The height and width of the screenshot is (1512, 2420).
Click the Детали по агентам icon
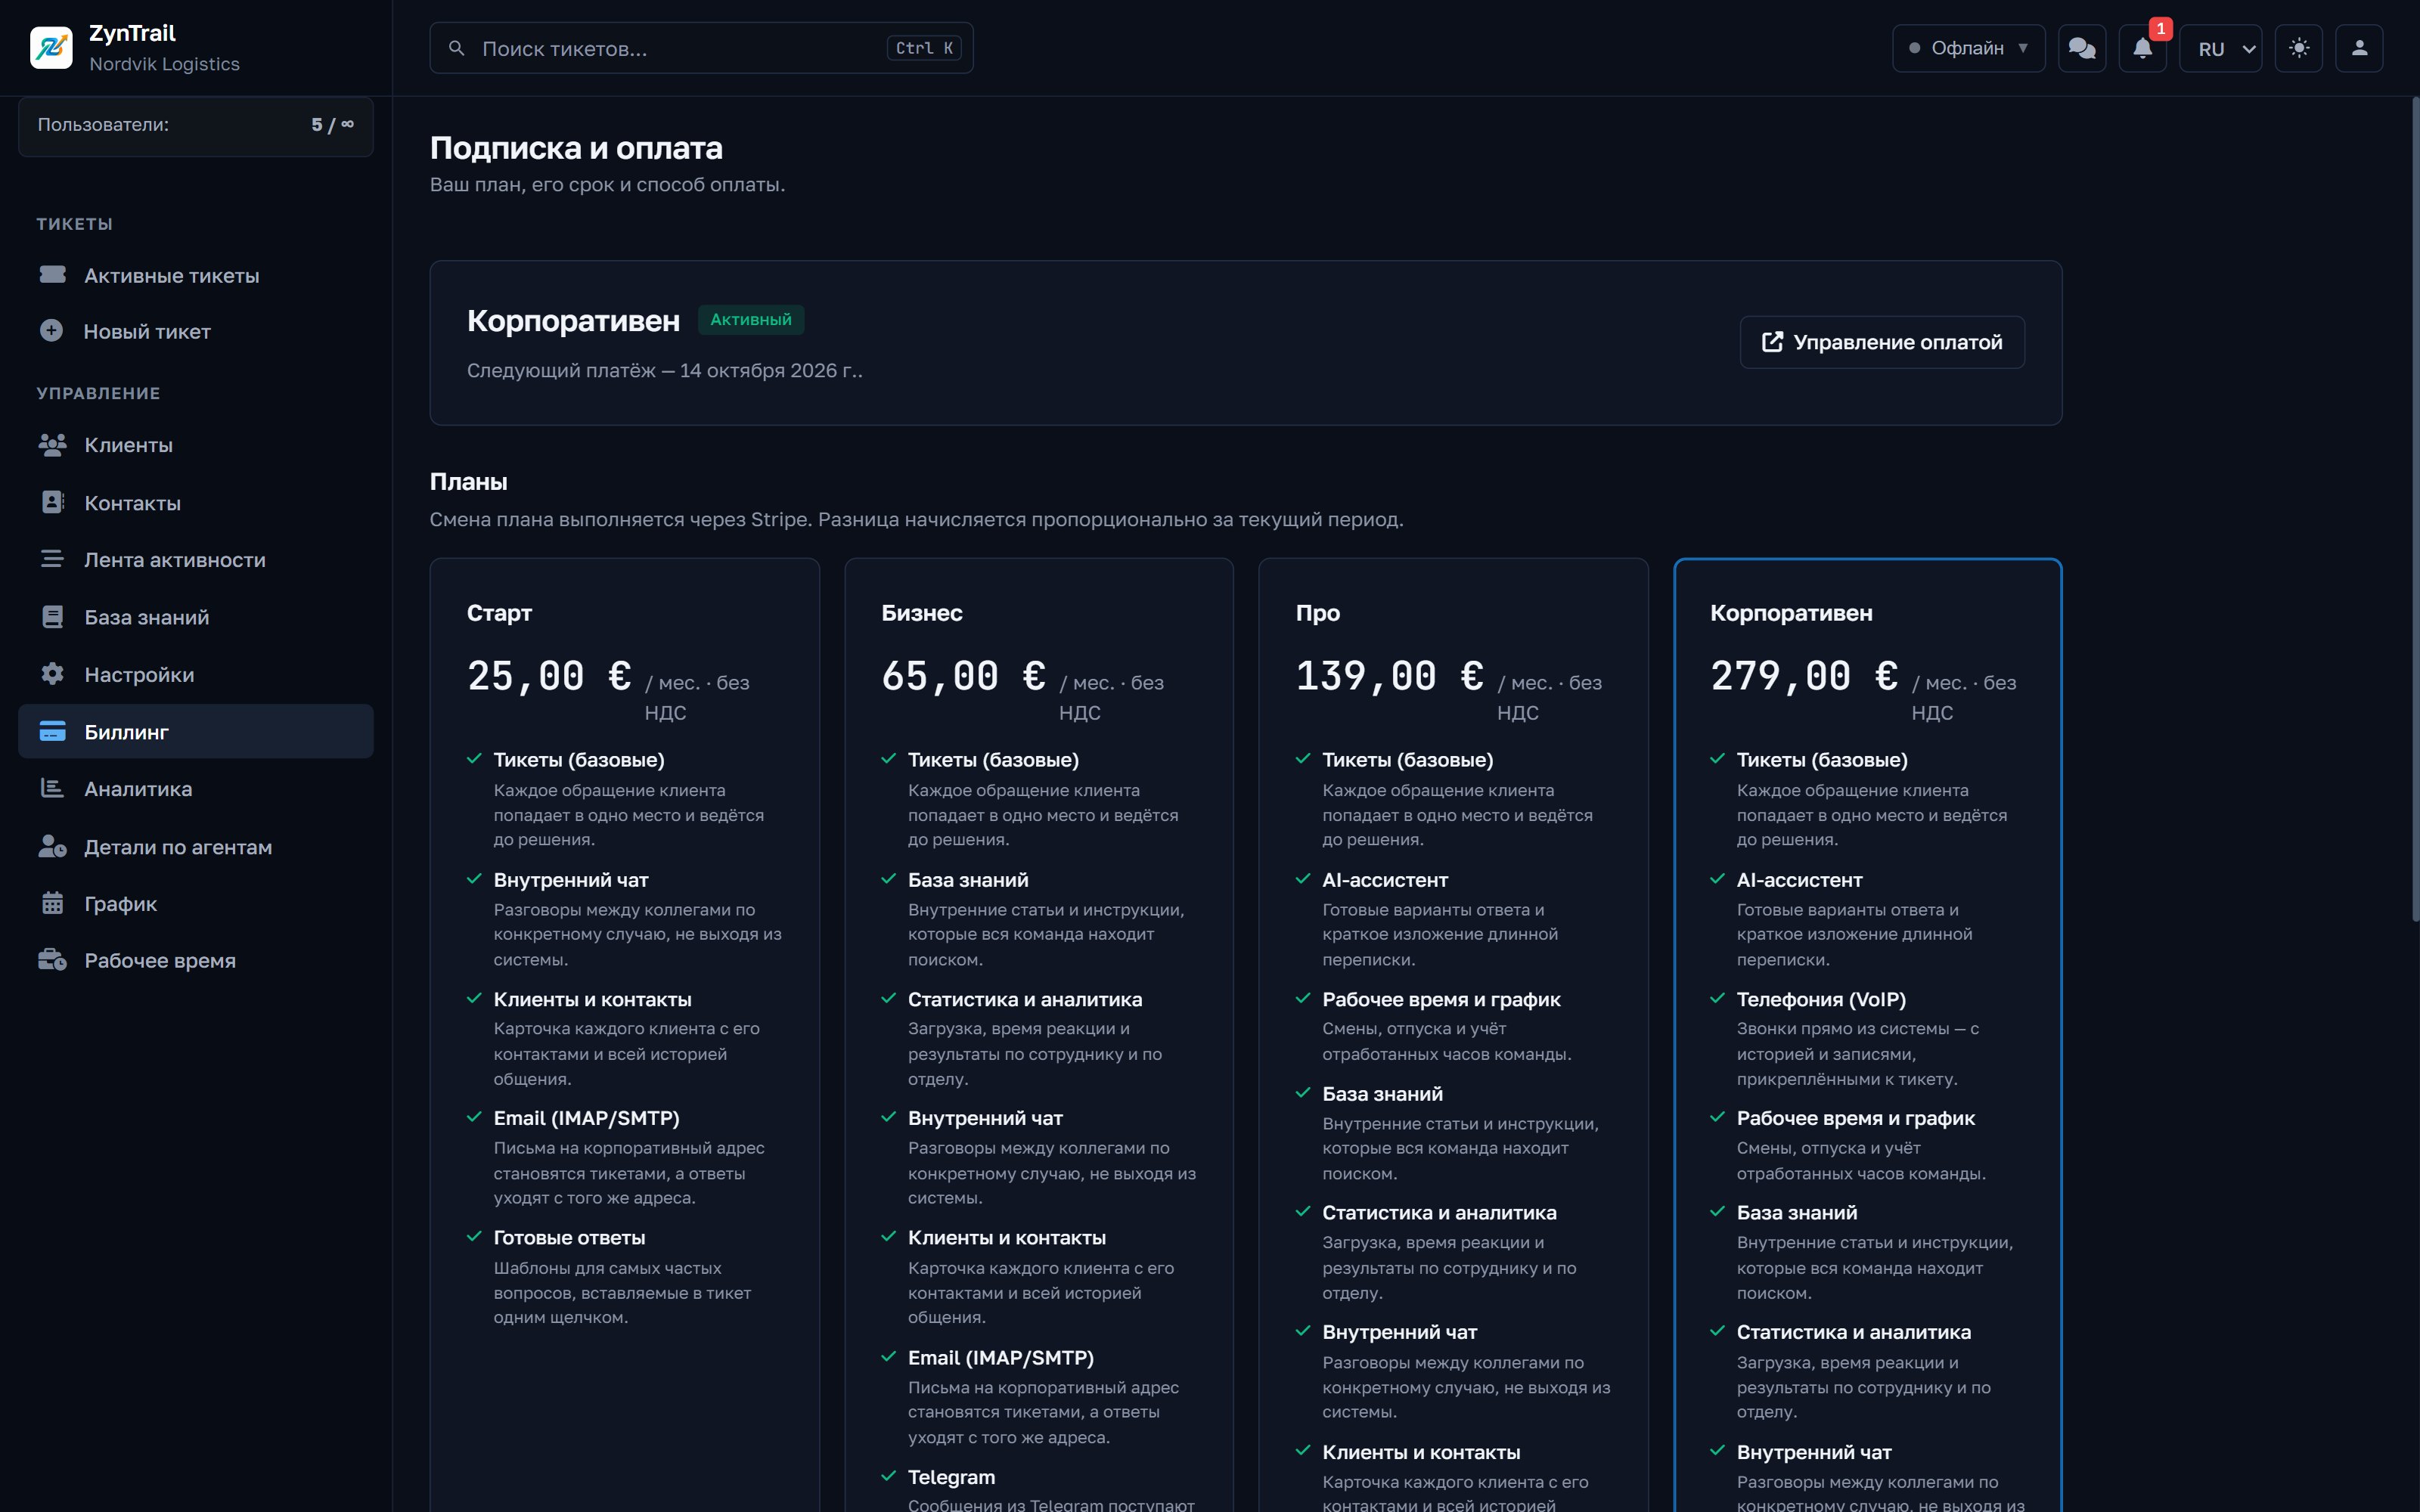[x=52, y=846]
